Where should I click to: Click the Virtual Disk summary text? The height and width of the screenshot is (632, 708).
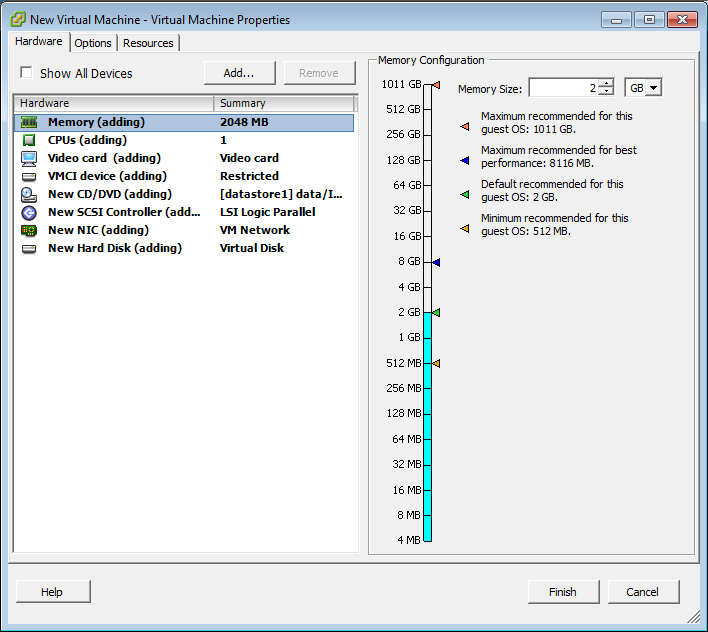pos(252,248)
